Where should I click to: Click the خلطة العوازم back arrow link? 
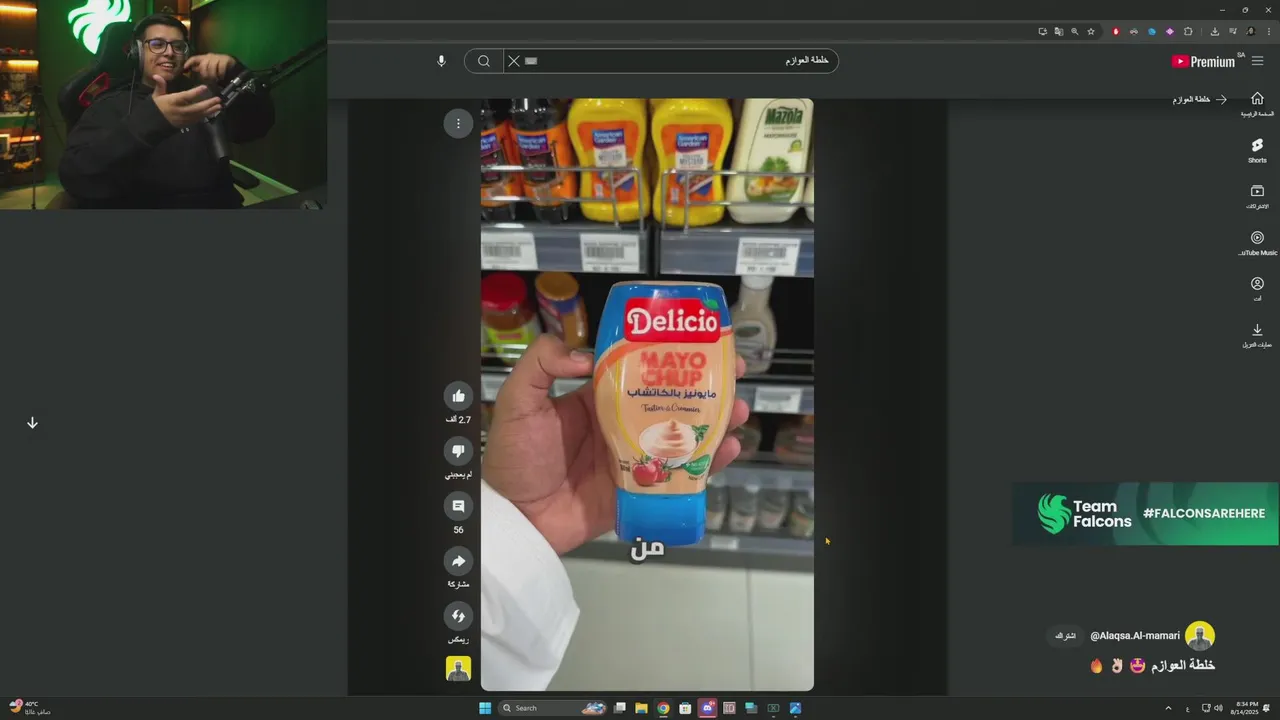click(1200, 99)
